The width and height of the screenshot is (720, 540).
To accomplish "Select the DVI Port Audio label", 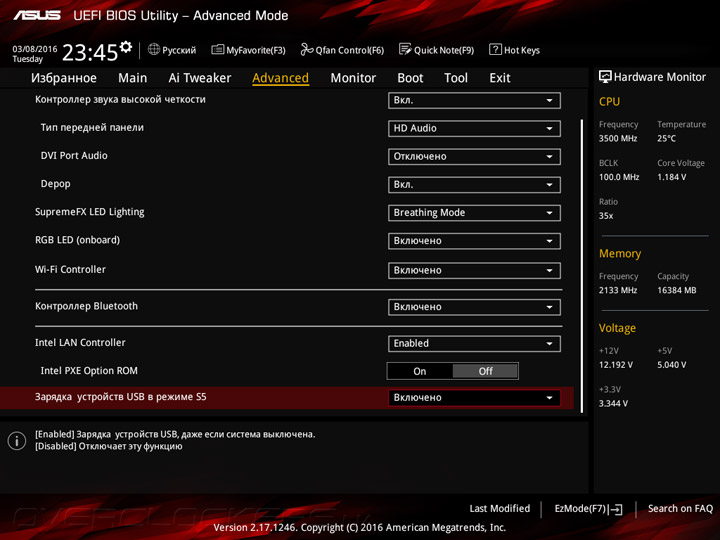I will [x=74, y=155].
